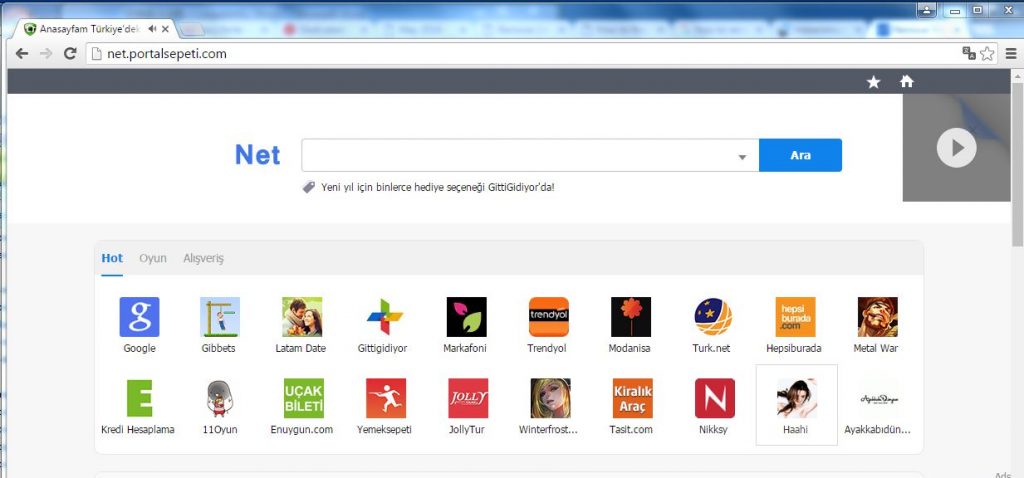Open the Modanisa icon
Image resolution: width=1024 pixels, height=478 pixels.
(631, 317)
